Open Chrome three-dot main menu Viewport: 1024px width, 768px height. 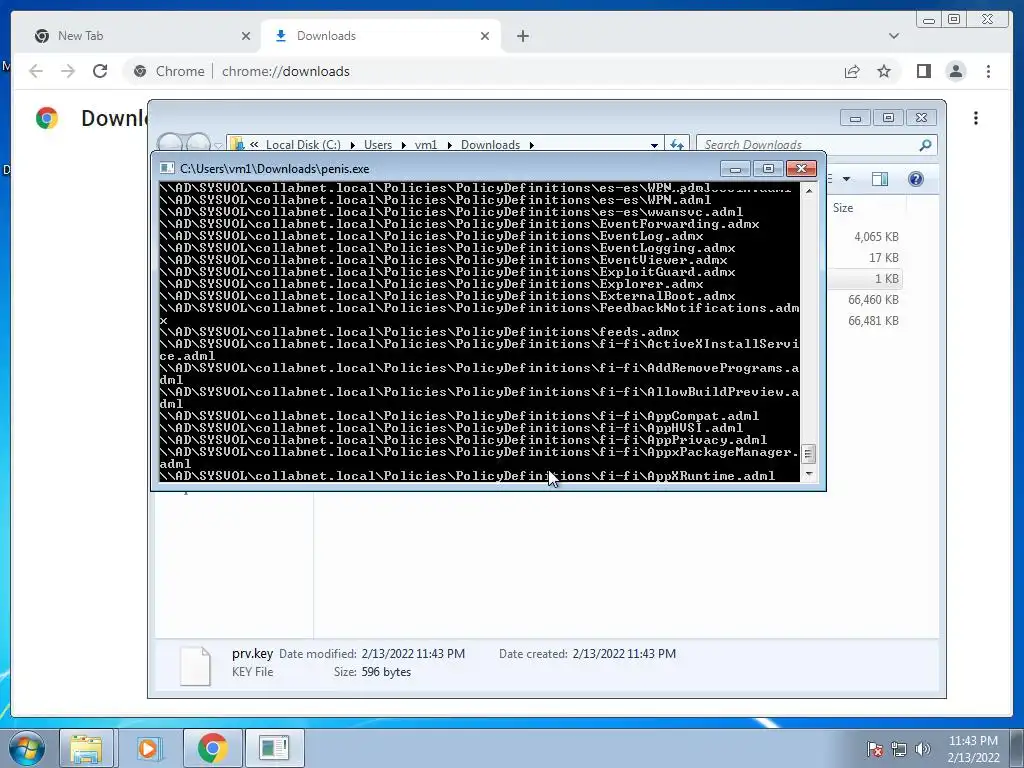[x=988, y=71]
